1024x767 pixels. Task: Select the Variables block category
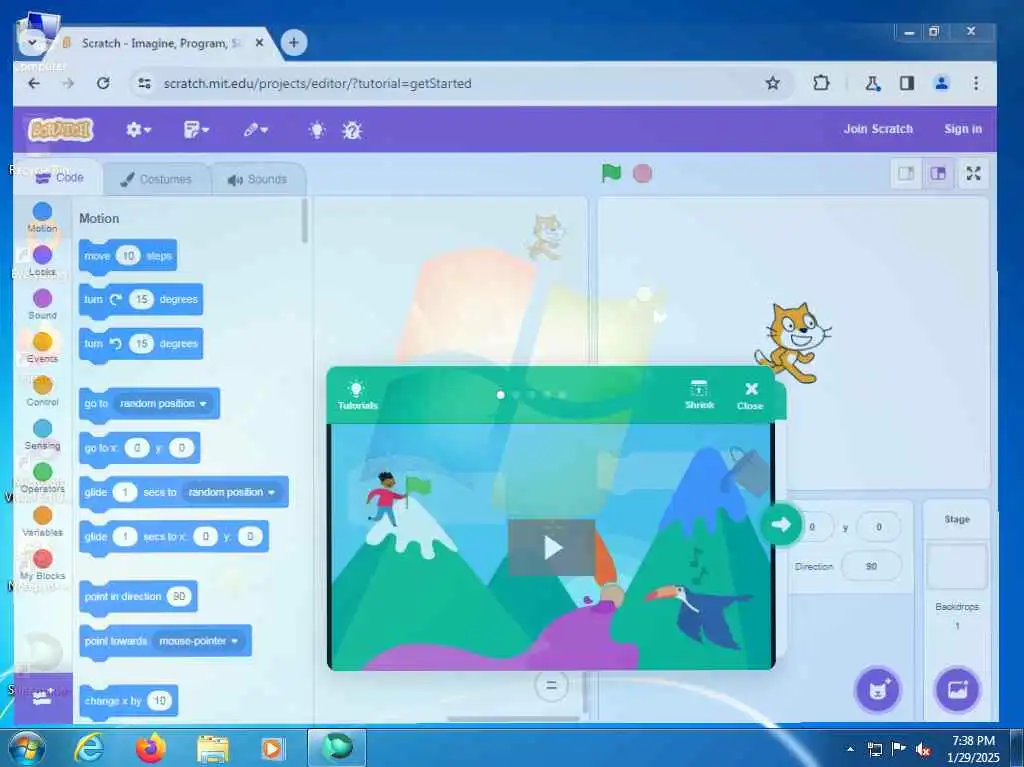tap(42, 521)
